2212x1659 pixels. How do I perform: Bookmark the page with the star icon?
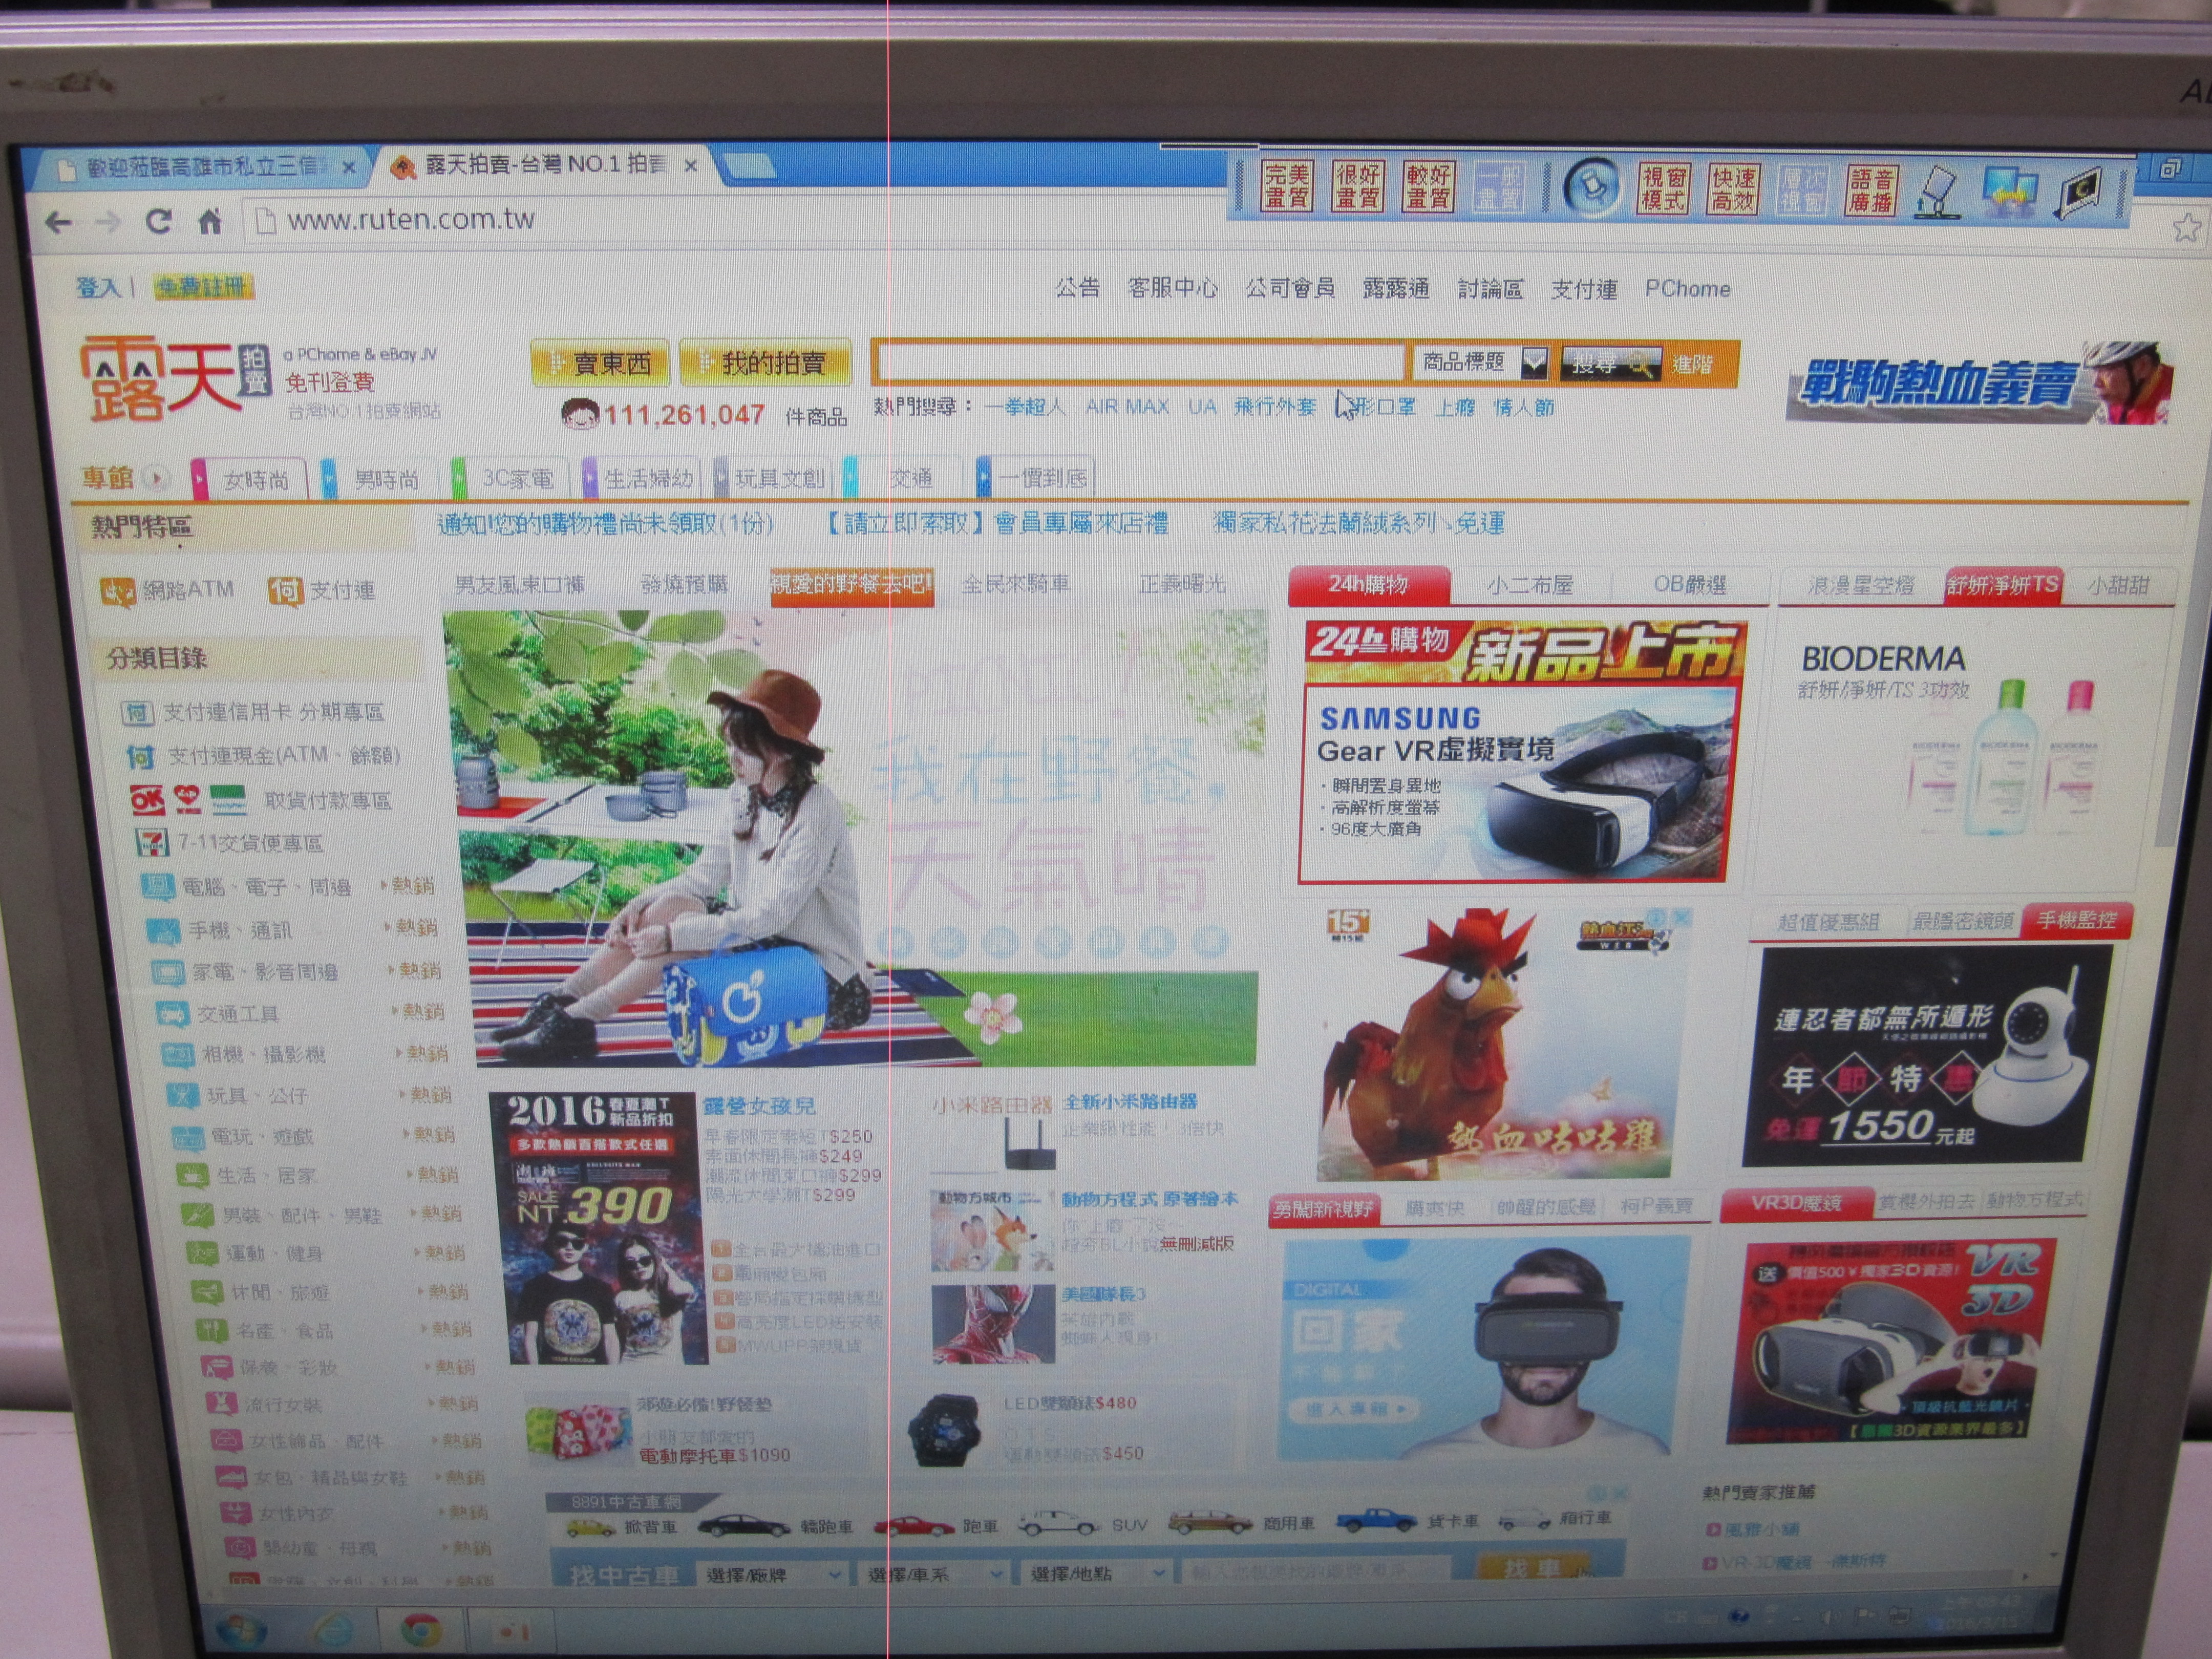pos(2186,228)
